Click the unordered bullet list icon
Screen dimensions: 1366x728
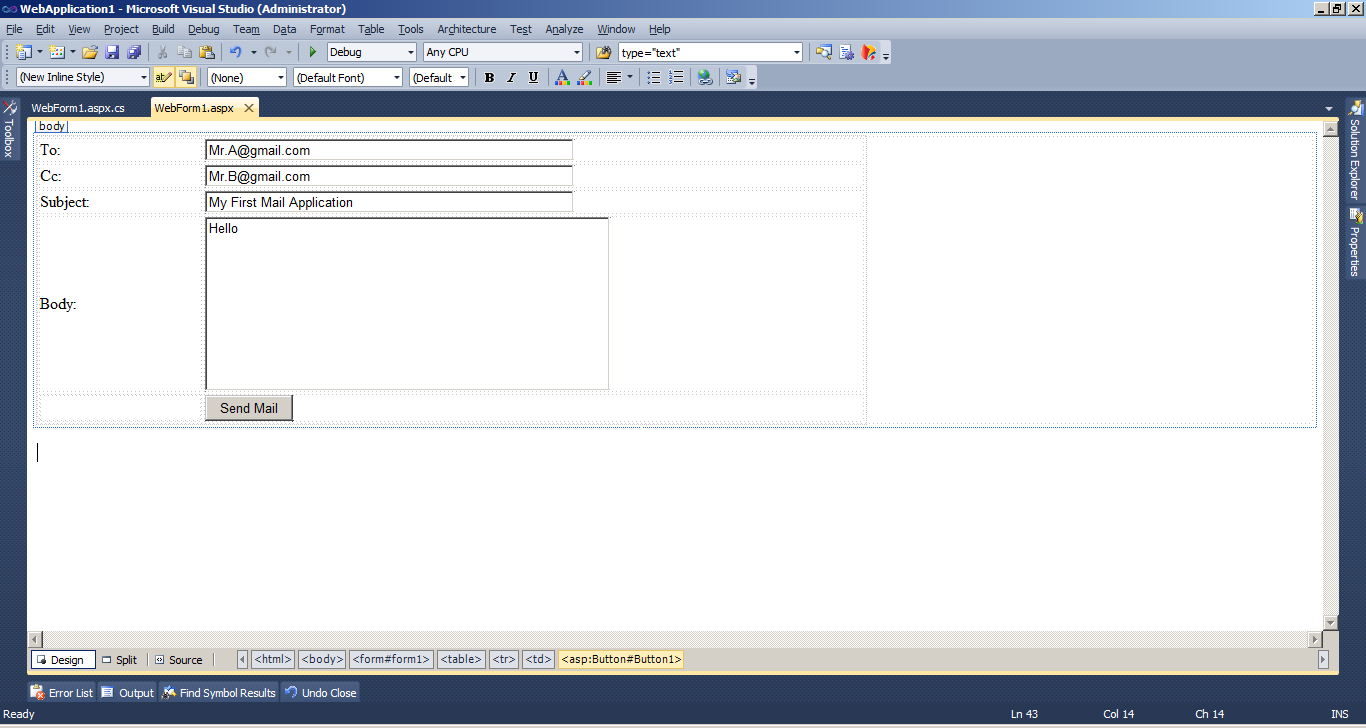click(x=653, y=77)
